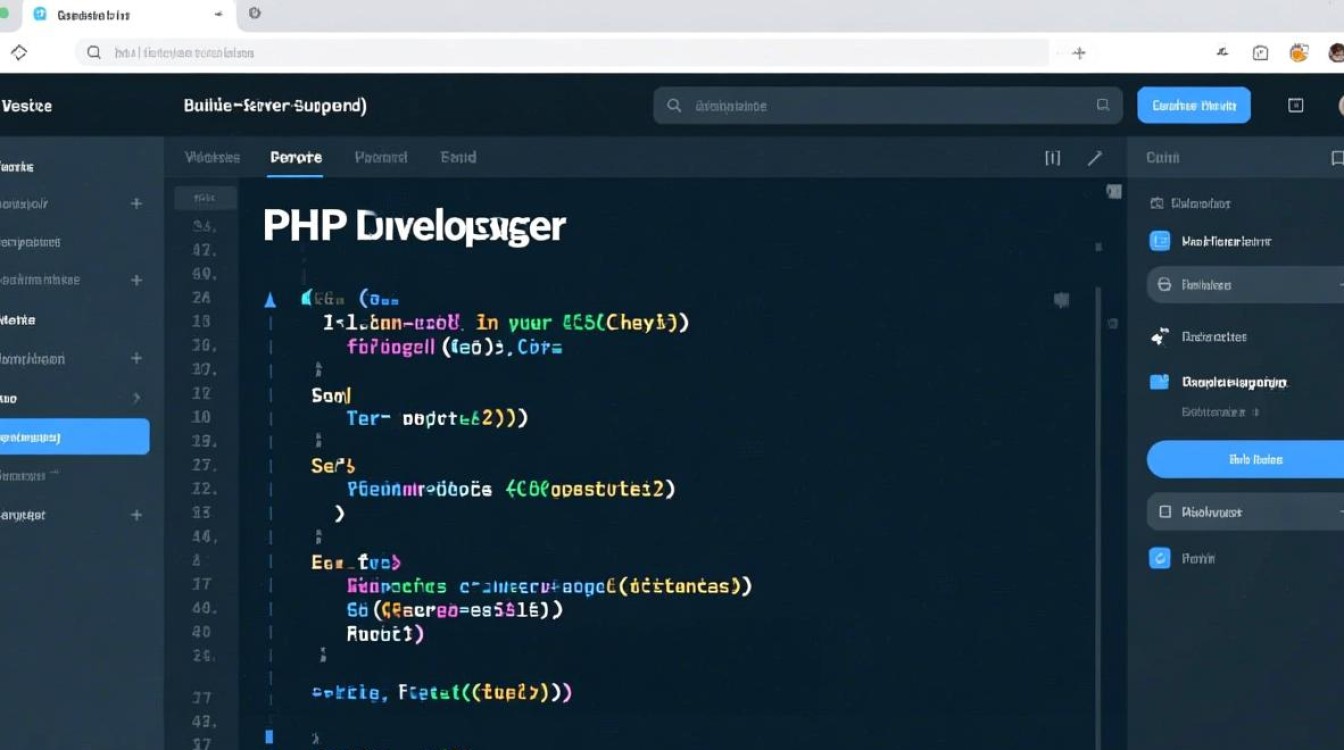Click the blue folder icon in the right panel
The width and height of the screenshot is (1344, 750).
(1160, 382)
